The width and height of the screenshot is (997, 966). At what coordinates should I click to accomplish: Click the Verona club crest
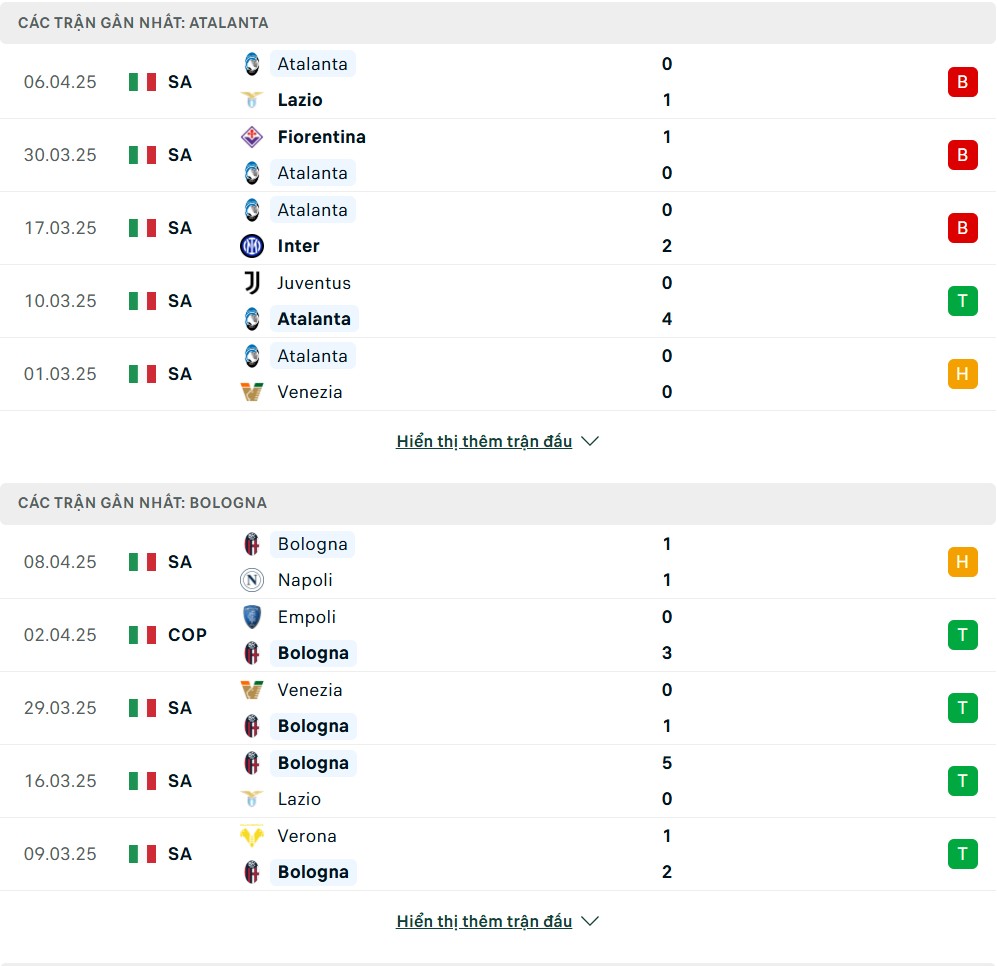click(x=252, y=836)
